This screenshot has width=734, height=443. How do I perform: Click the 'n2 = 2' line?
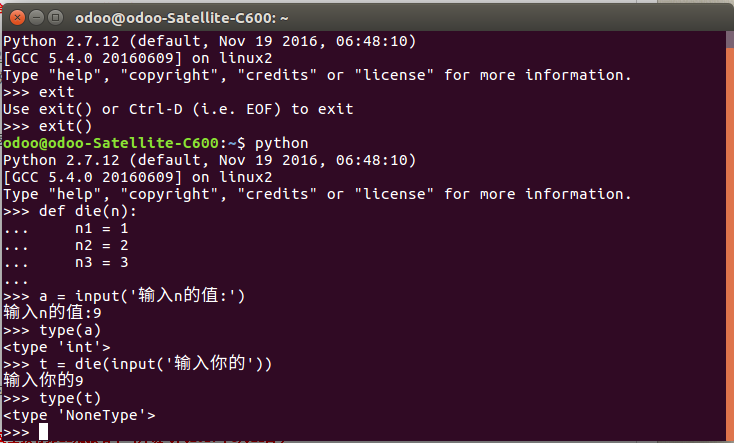click(x=101, y=246)
